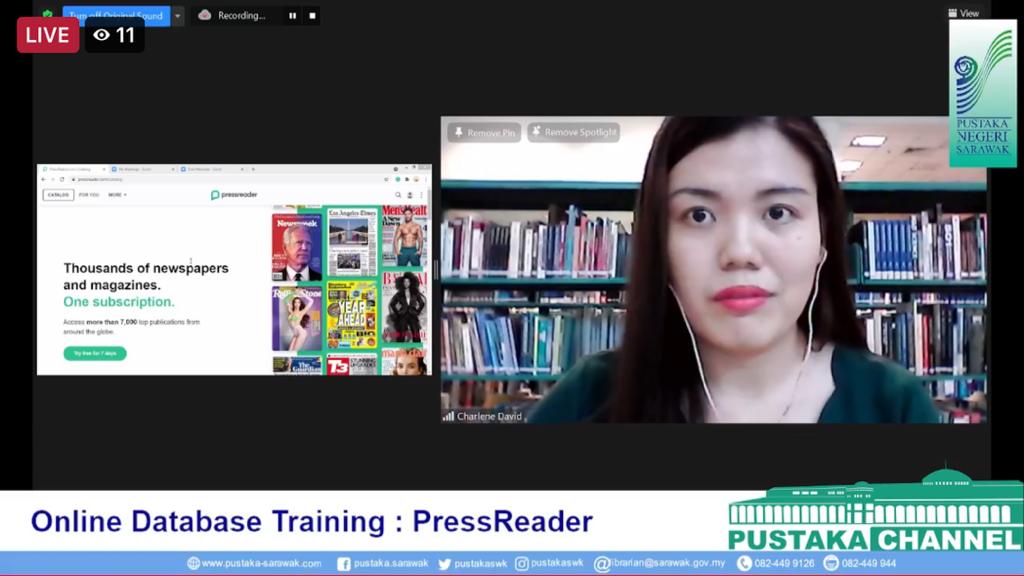Click the browser profile avatar

pyautogui.click(x=416, y=179)
